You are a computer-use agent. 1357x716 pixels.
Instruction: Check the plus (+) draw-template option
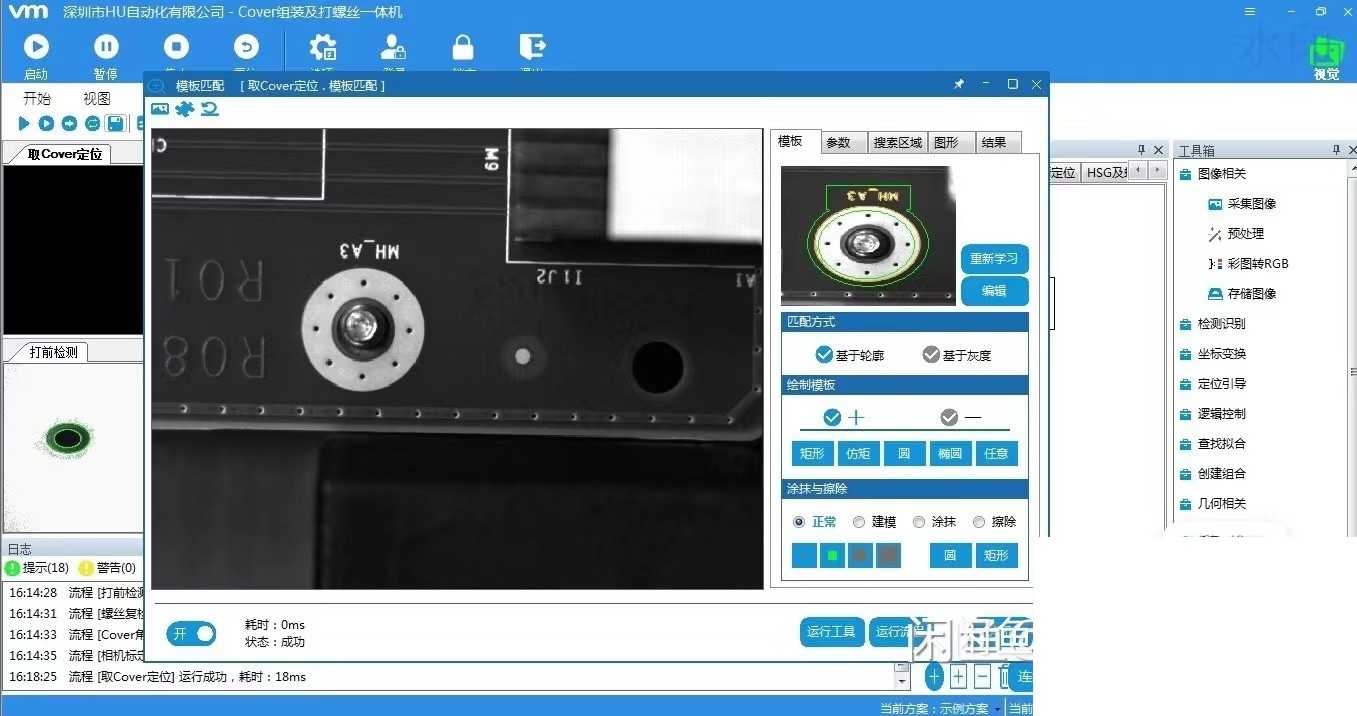click(x=832, y=417)
